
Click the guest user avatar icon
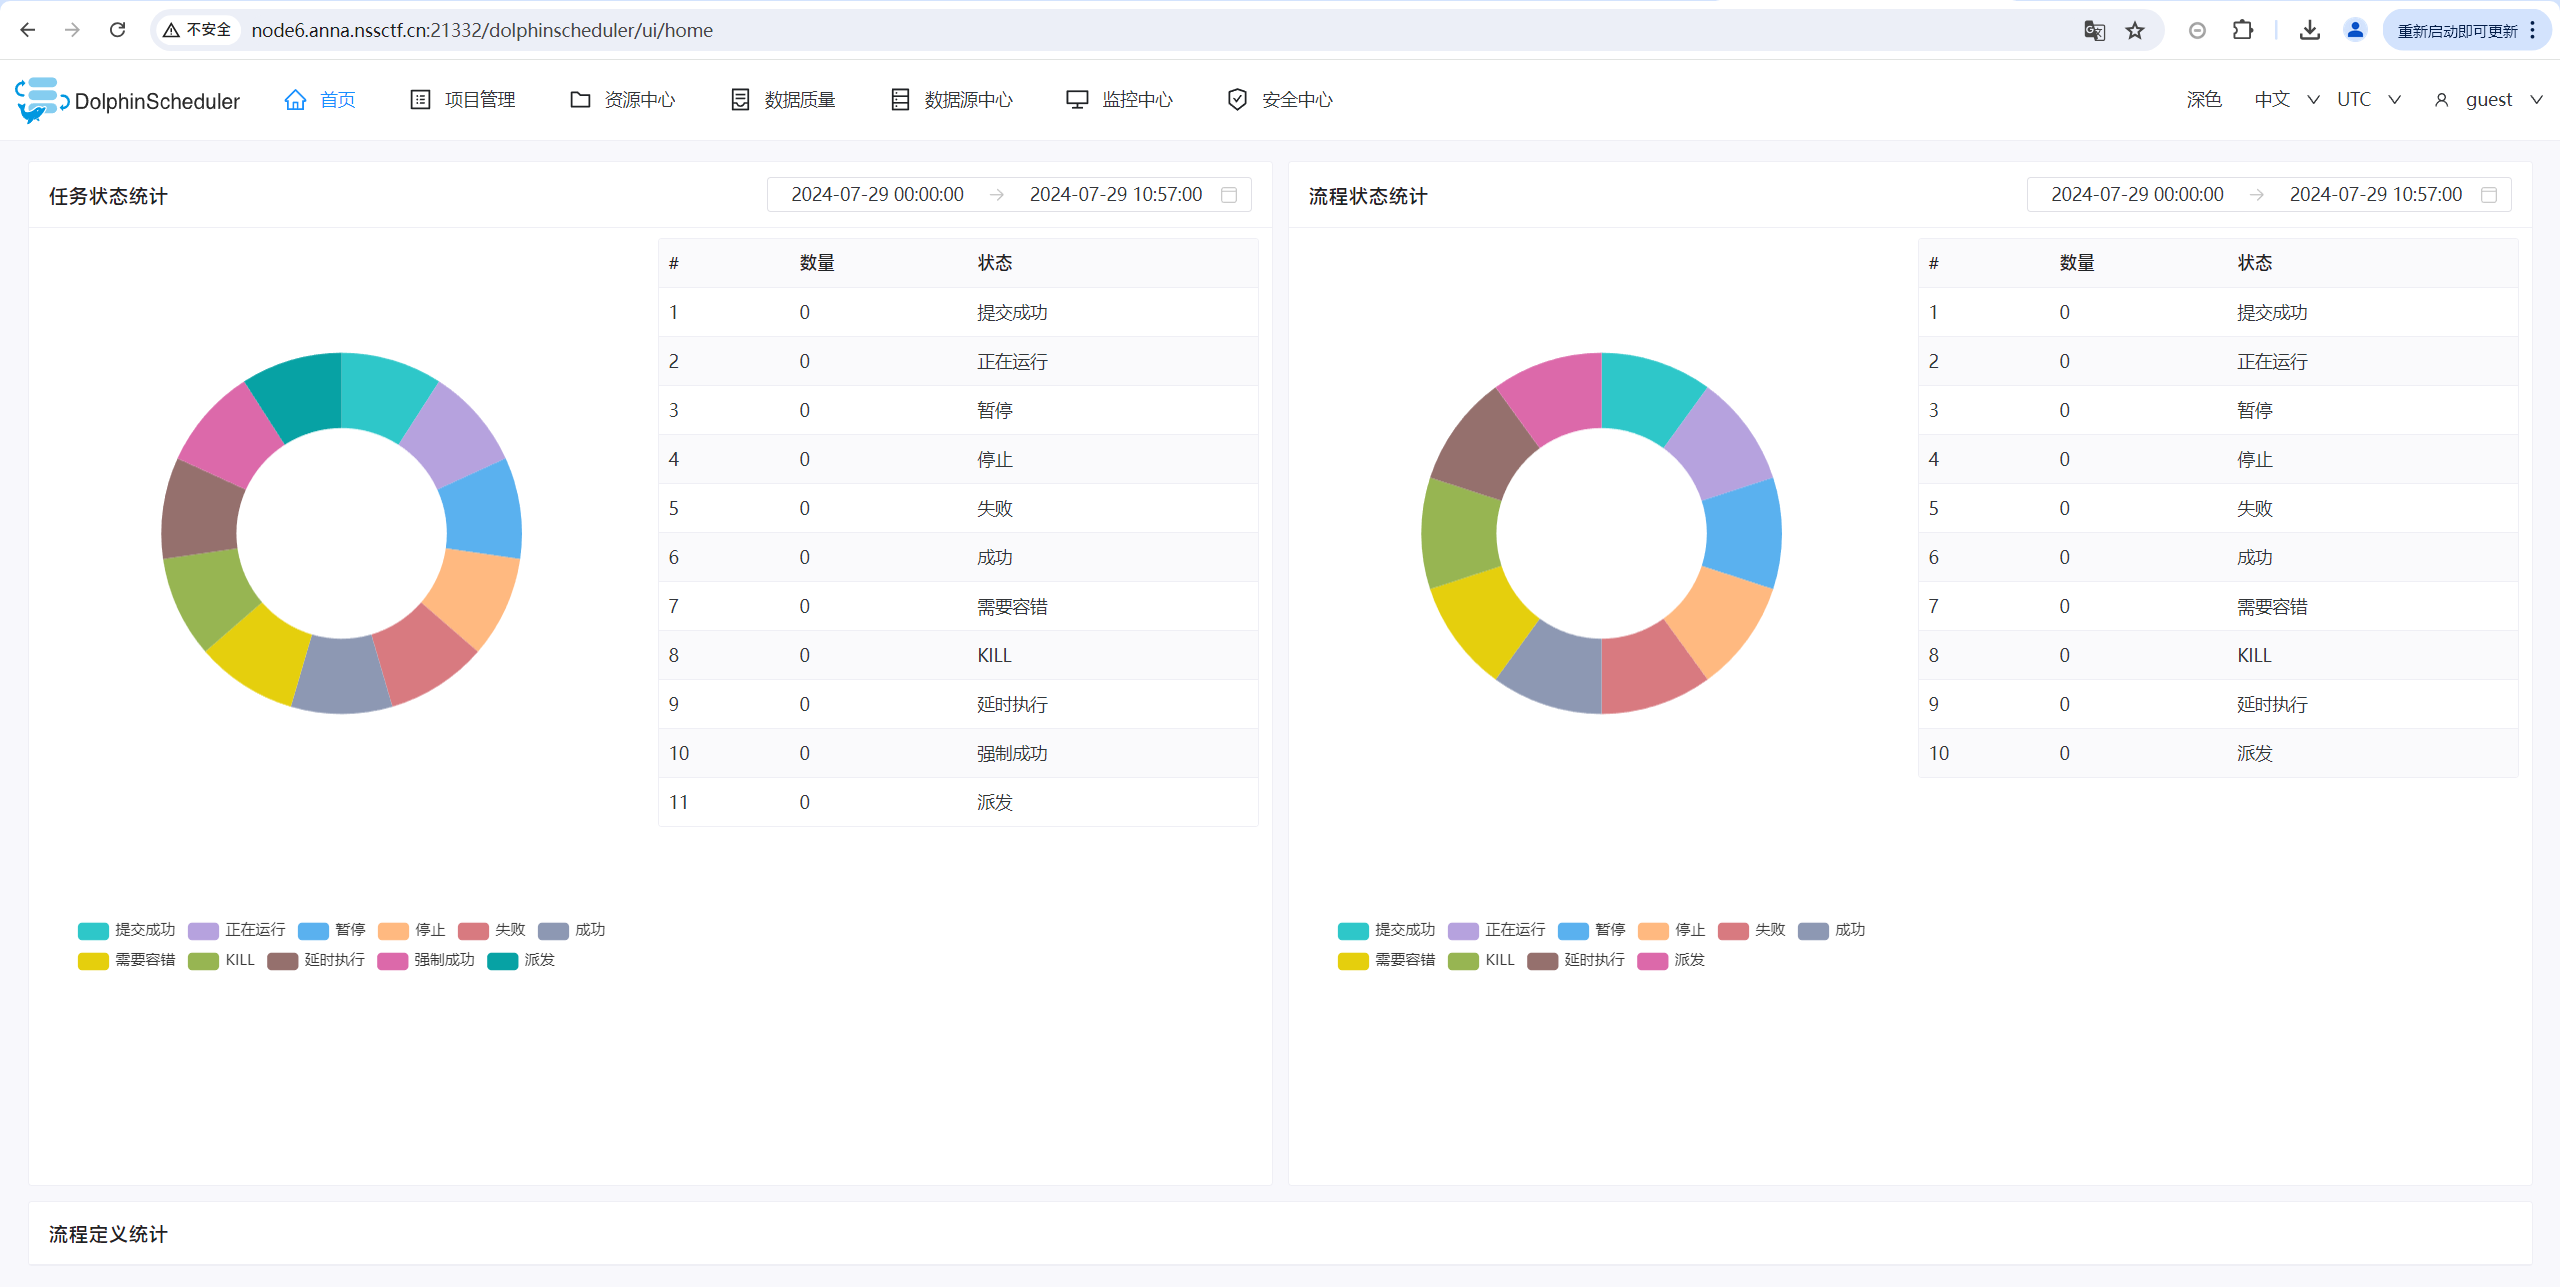[x=2441, y=100]
